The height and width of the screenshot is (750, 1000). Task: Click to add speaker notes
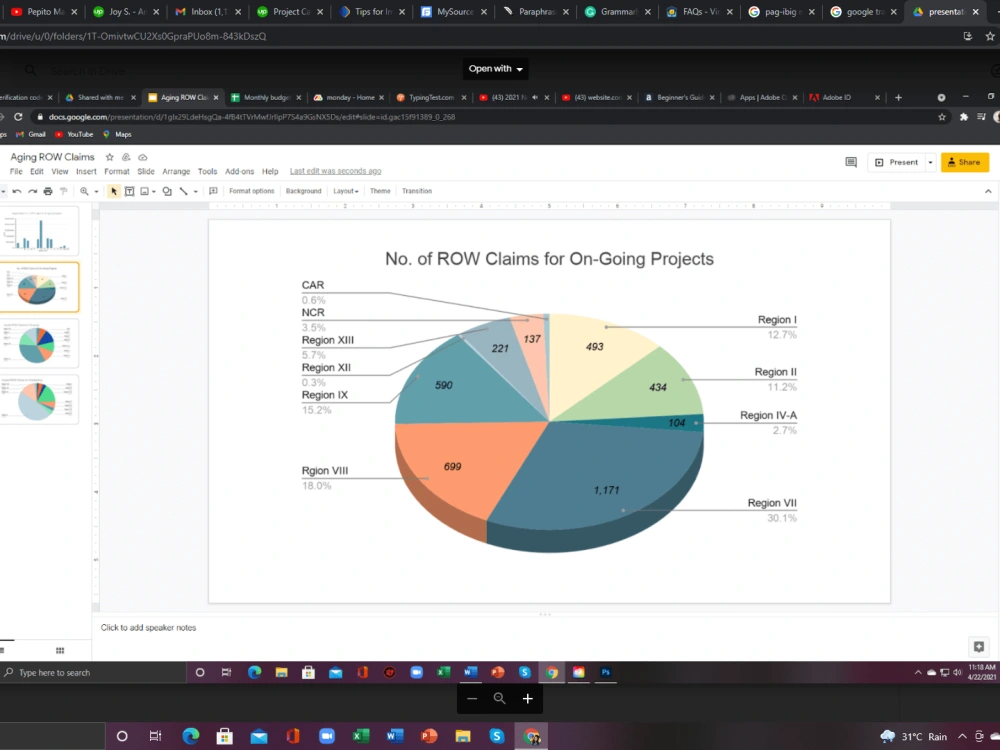pyautogui.click(x=149, y=628)
